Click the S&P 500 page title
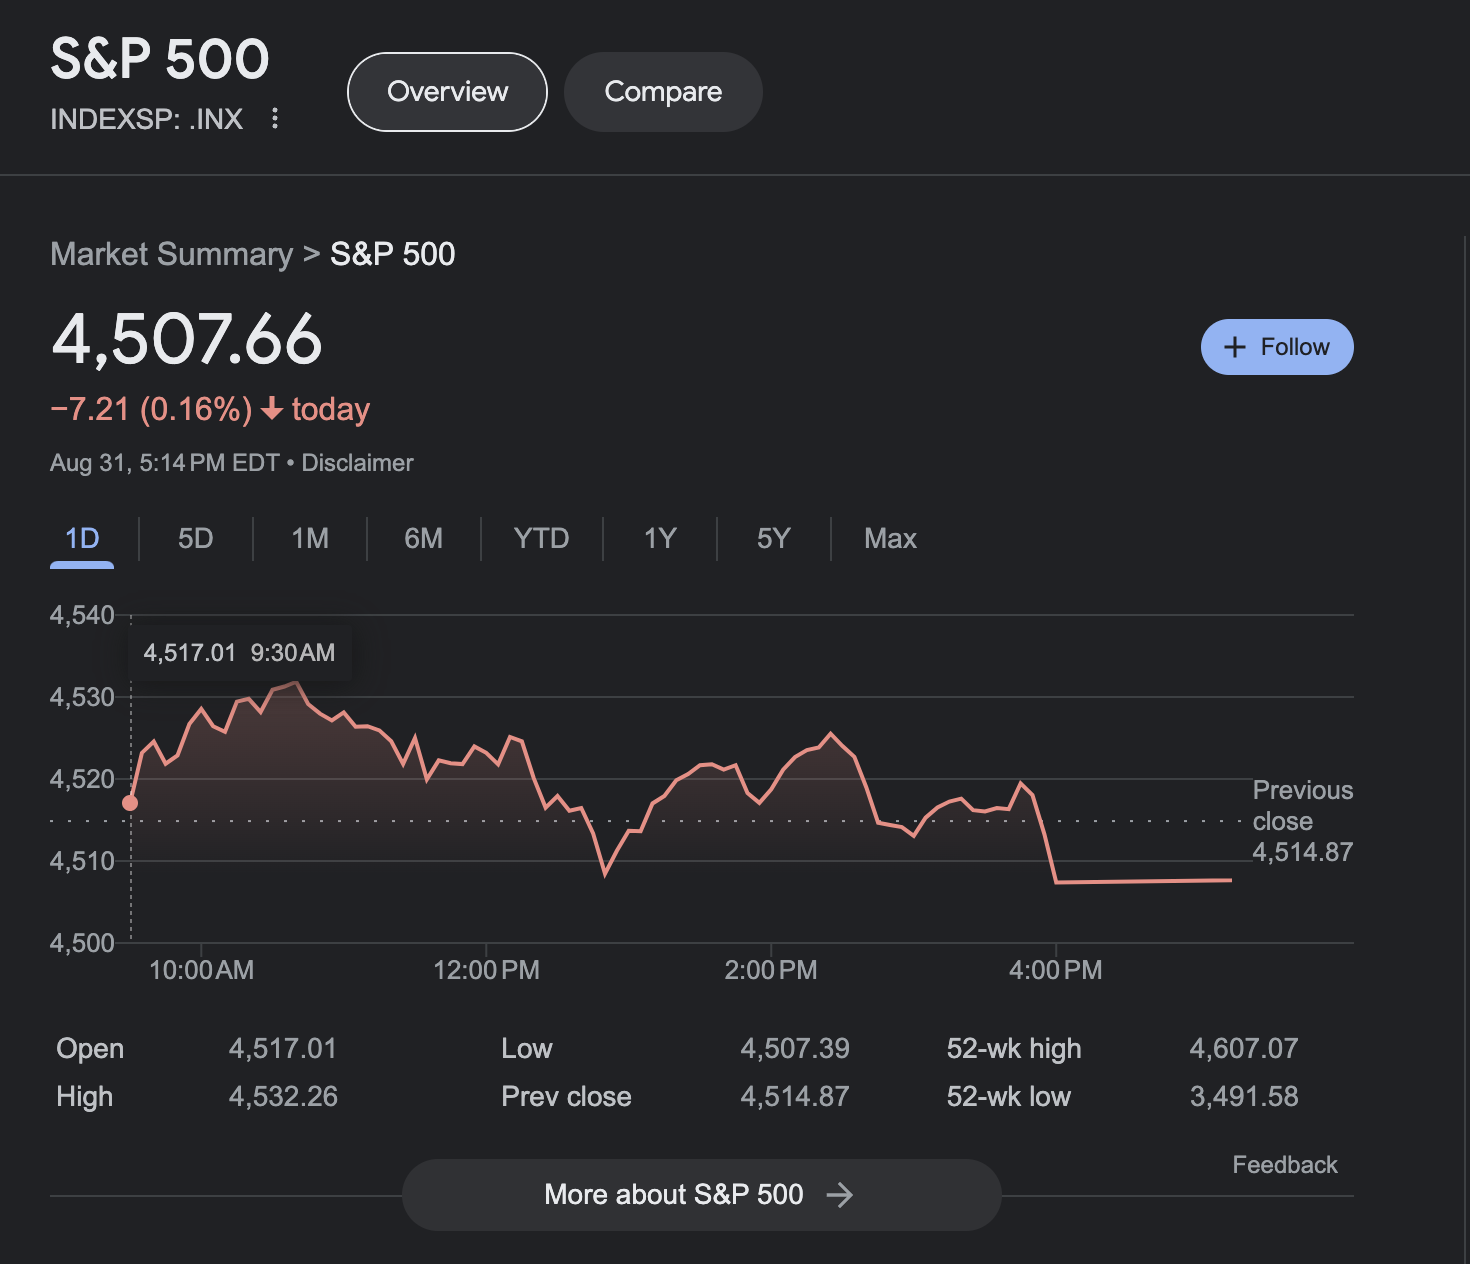Image resolution: width=1470 pixels, height=1264 pixels. [x=160, y=59]
